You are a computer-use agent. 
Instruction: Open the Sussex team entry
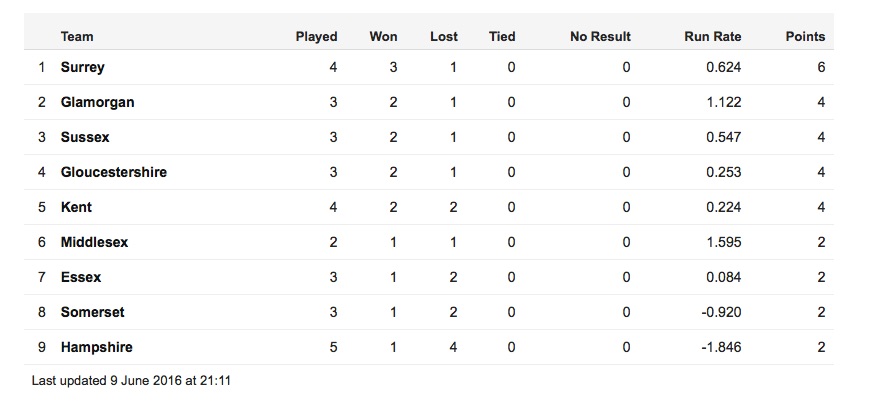85,137
